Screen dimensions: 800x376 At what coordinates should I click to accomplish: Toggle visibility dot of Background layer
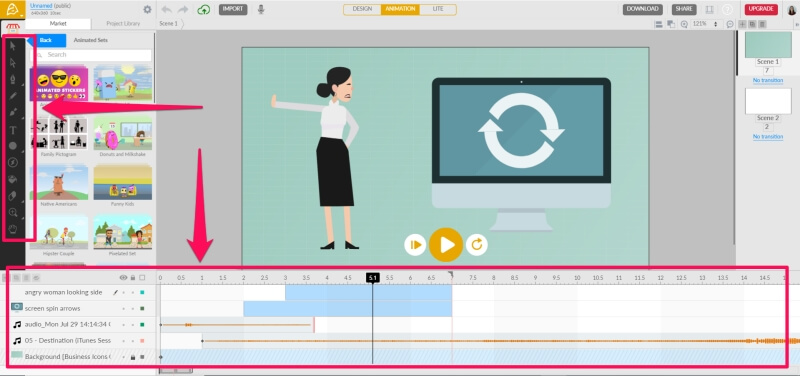coord(123,357)
